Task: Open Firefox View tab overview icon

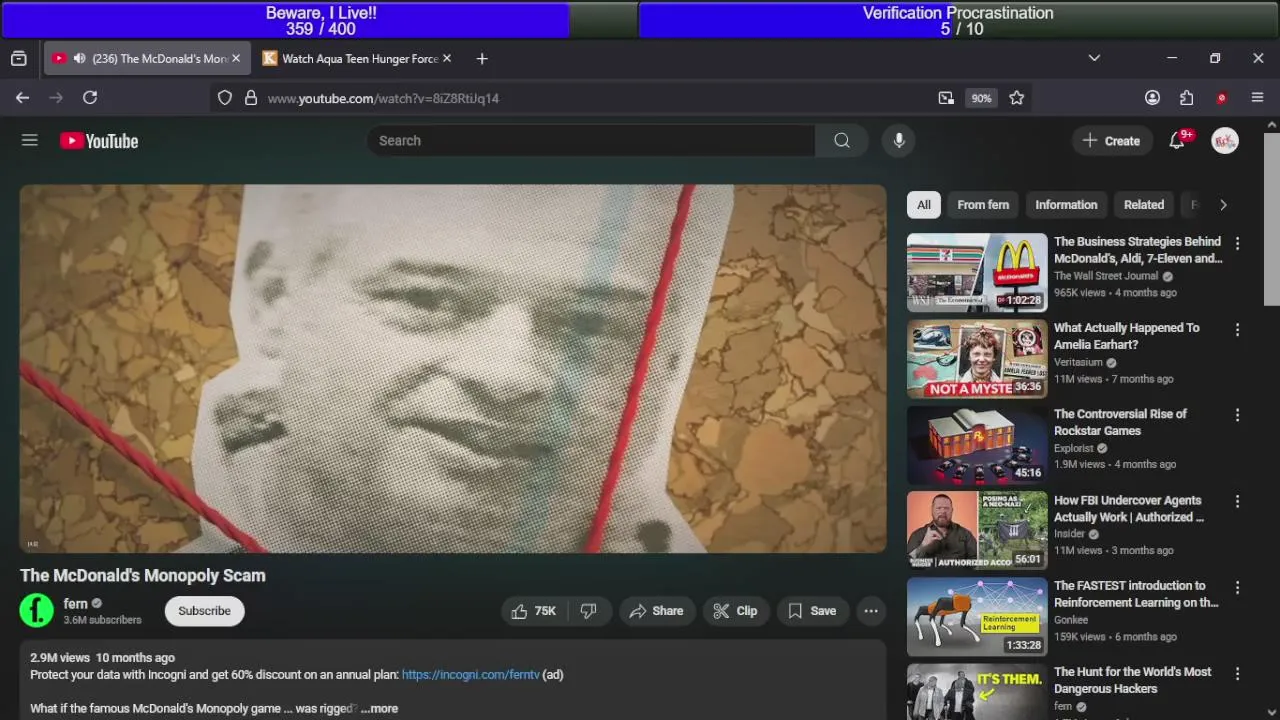Action: pyautogui.click(x=18, y=59)
